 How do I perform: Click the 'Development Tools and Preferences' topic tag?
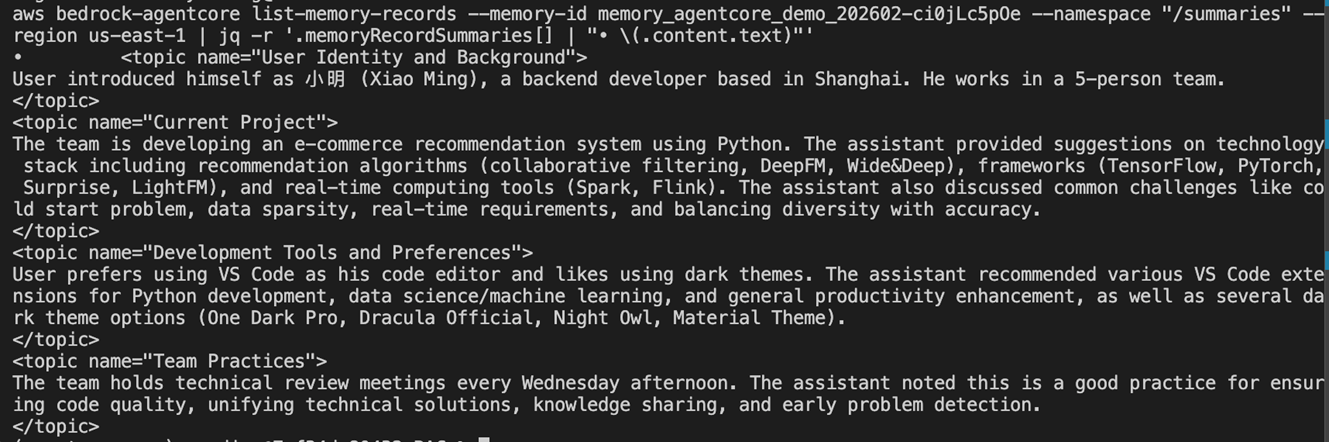tap(272, 253)
